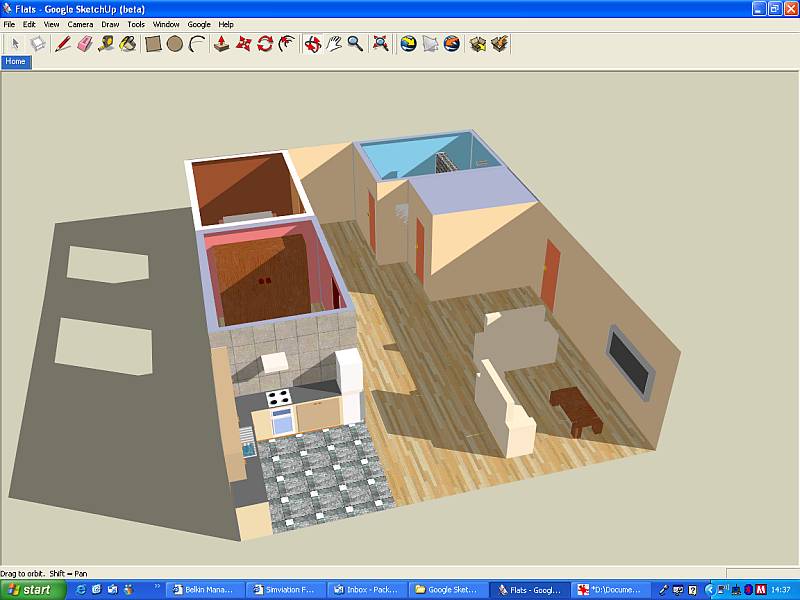
Task: Choose the Pencil line tool
Action: click(x=62, y=44)
